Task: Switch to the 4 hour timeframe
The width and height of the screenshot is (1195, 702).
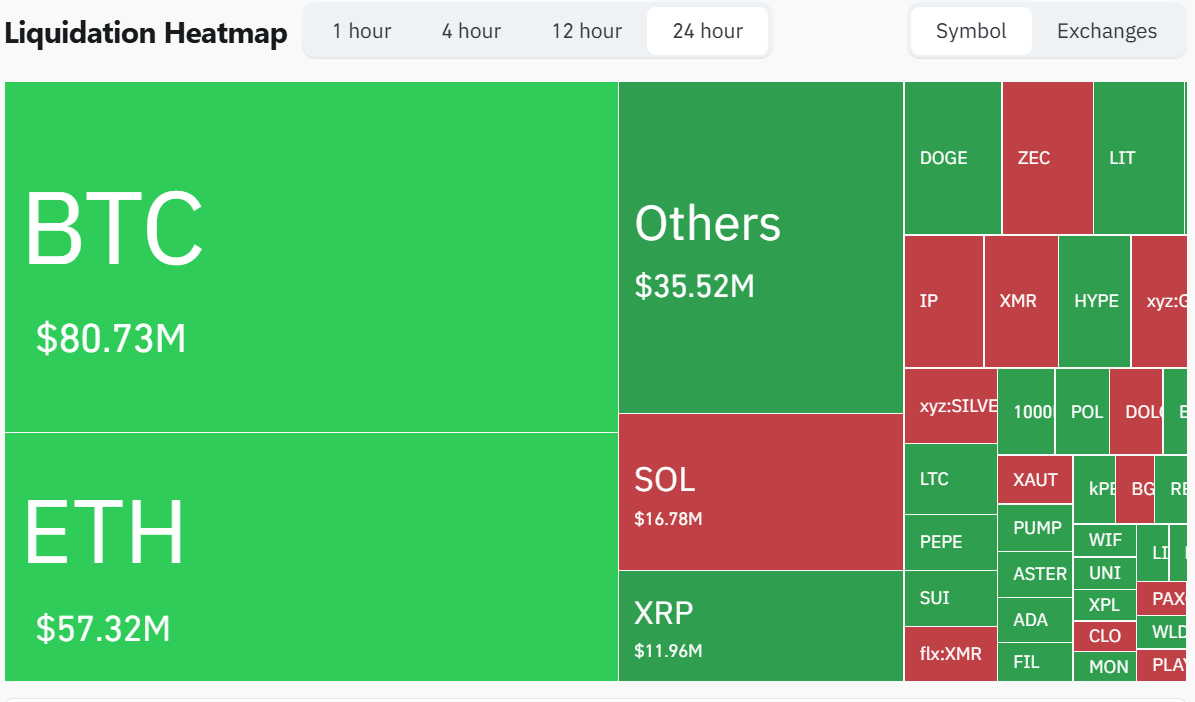Action: [471, 31]
